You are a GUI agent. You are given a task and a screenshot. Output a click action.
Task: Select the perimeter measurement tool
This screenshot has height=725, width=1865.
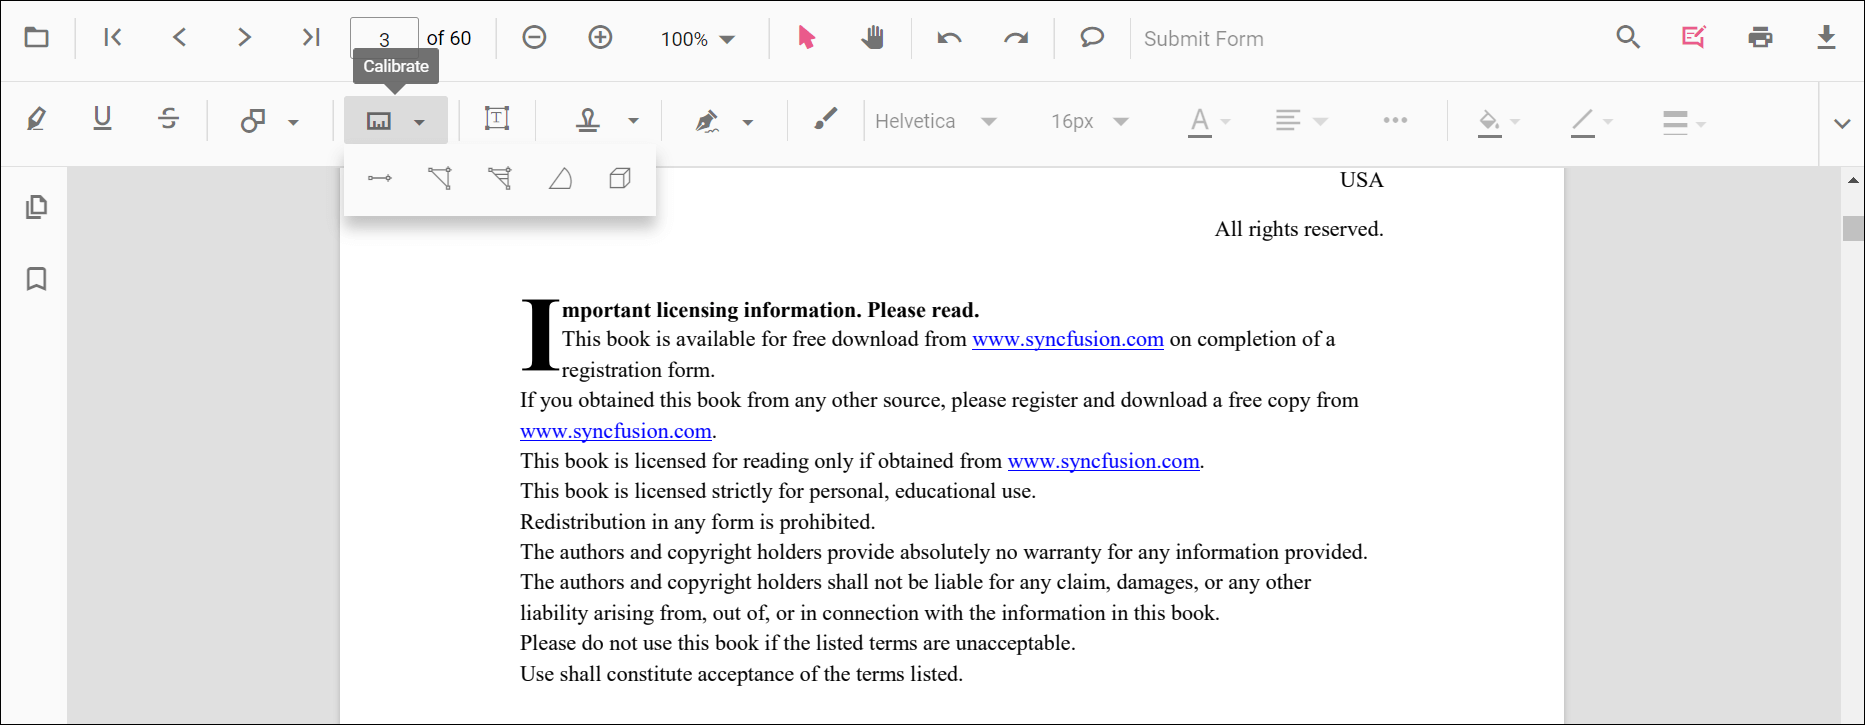coord(440,179)
